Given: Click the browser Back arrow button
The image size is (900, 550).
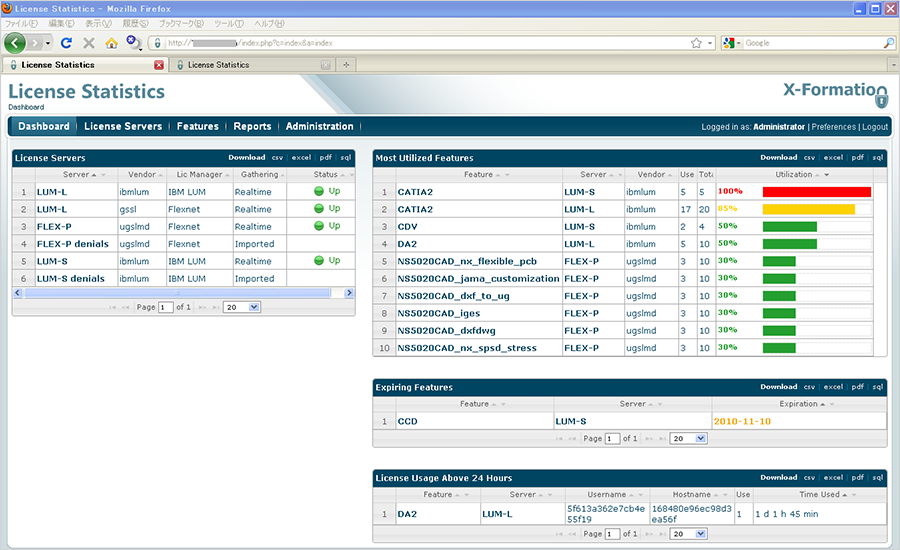Looking at the screenshot, I should point(15,43).
